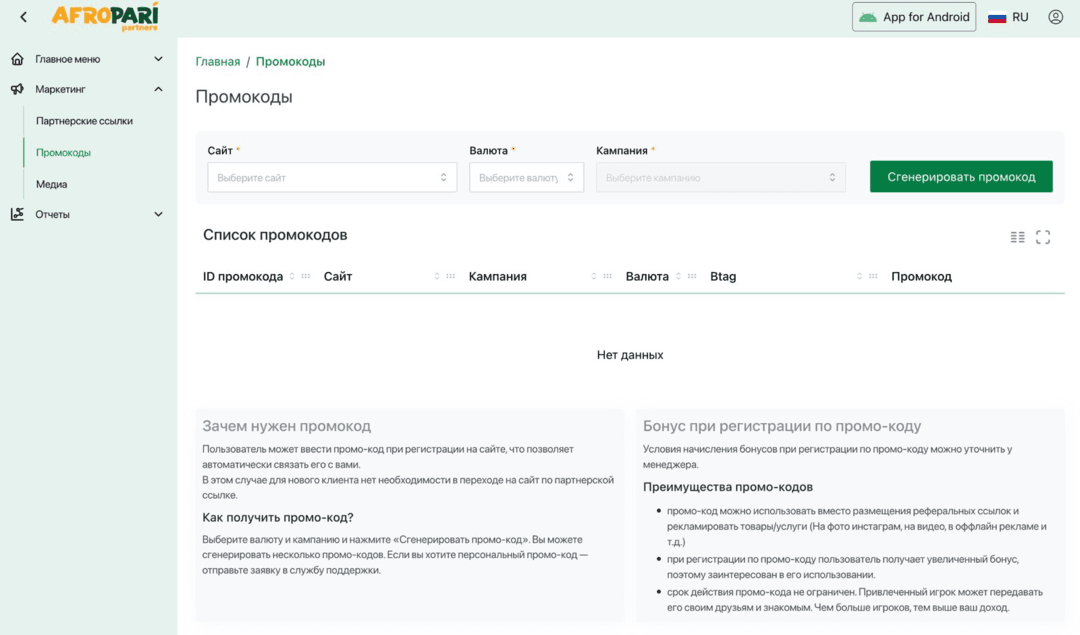The width and height of the screenshot is (1080, 635).
Task: Click the chart icon beside Отчеты
Action: [17, 214]
